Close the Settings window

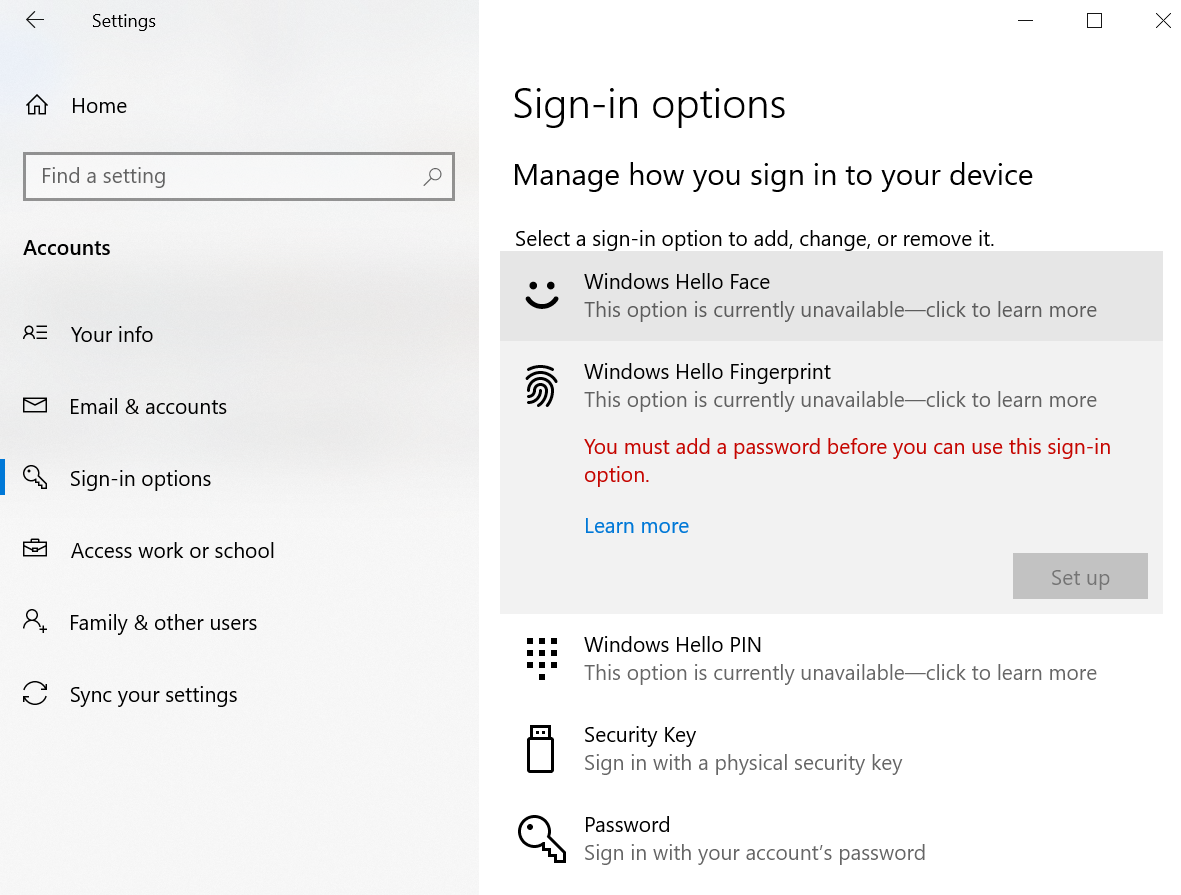coord(1163,21)
